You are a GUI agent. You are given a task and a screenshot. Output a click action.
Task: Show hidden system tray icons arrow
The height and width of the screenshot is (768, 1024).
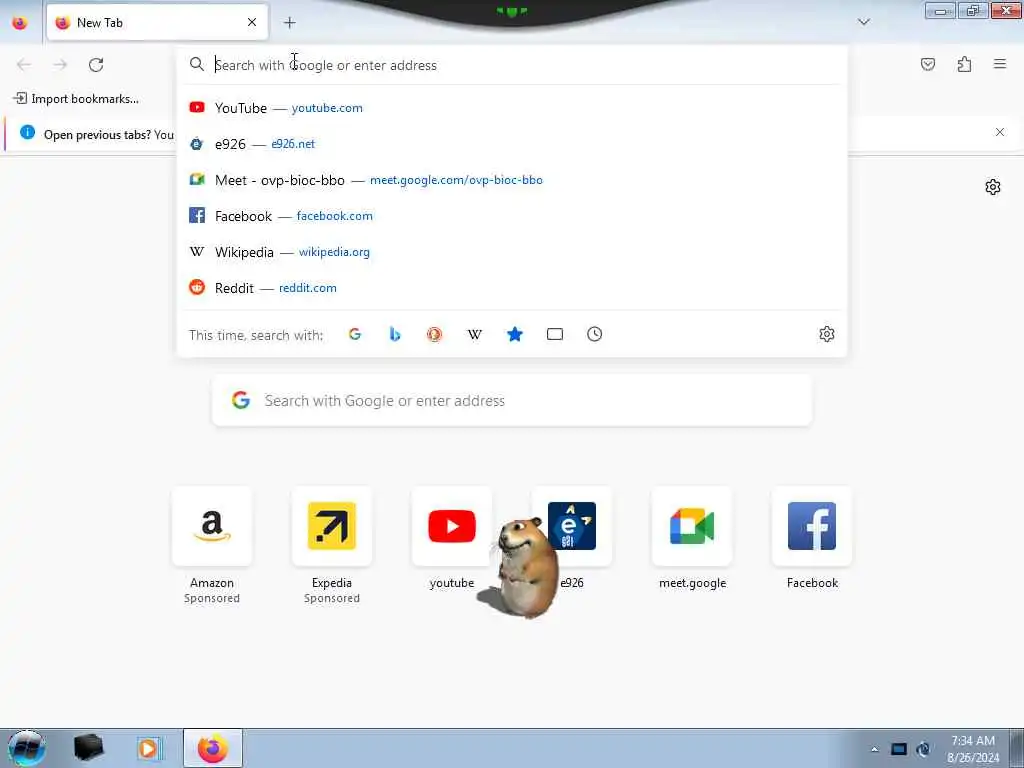tap(874, 749)
